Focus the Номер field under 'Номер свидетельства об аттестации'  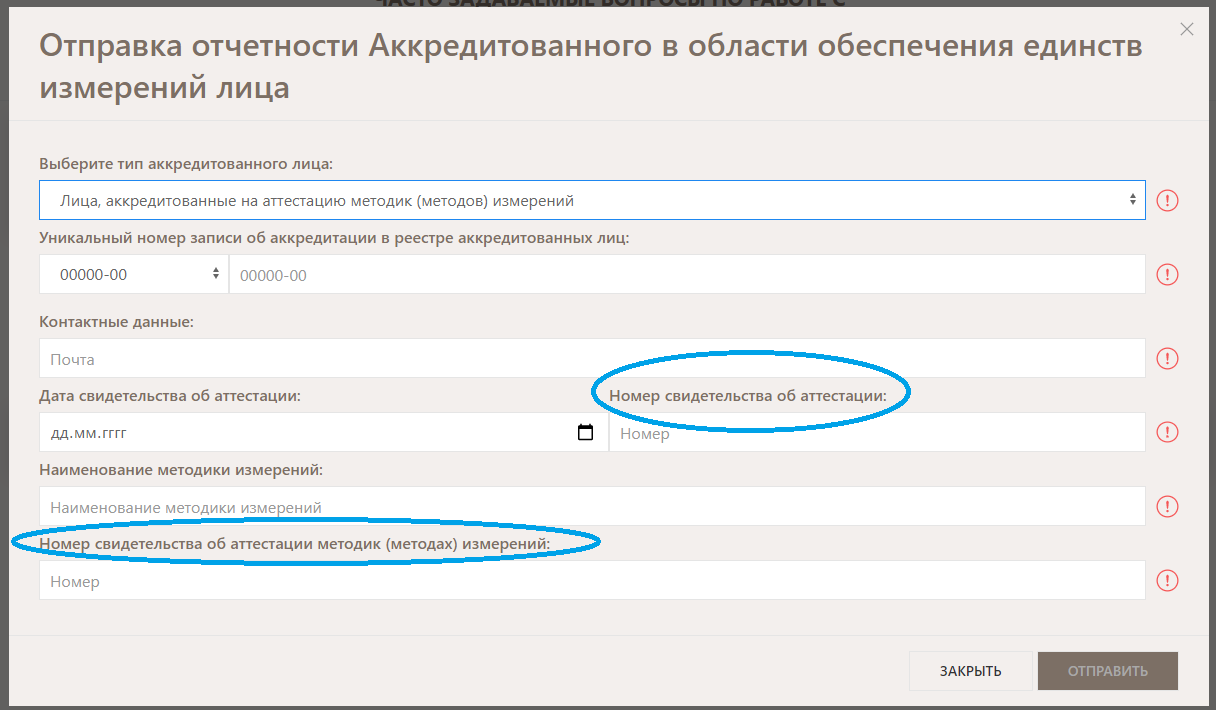coord(876,433)
